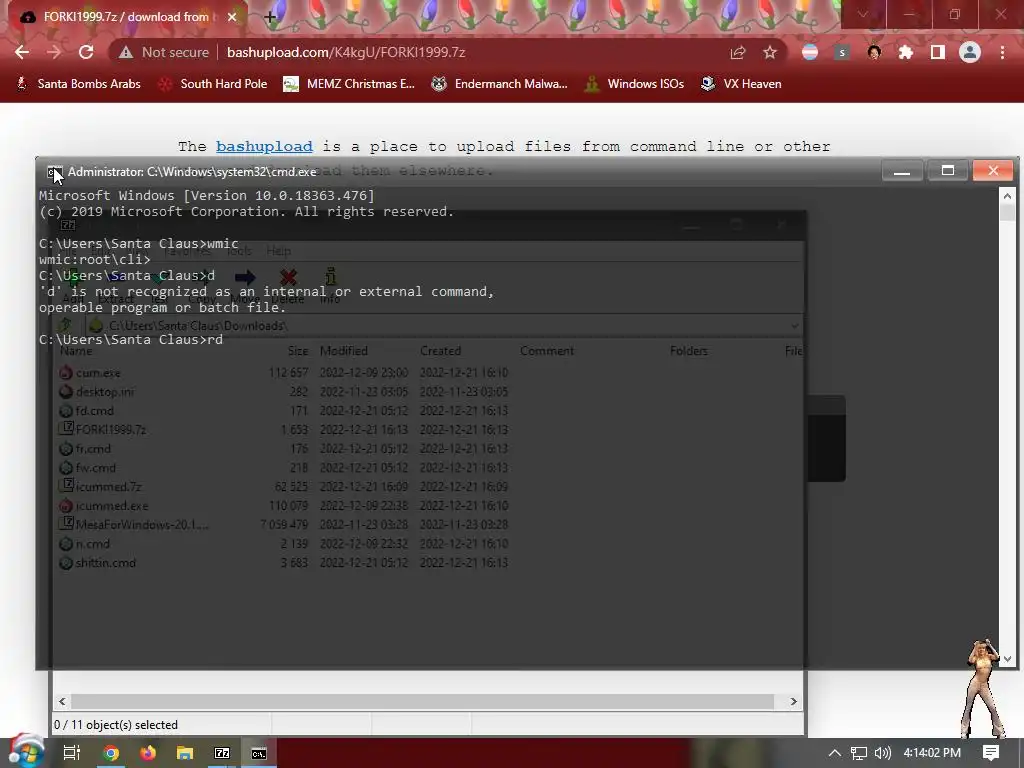1024x768 pixels.
Task: Open Windows Start button
Action: point(25,752)
